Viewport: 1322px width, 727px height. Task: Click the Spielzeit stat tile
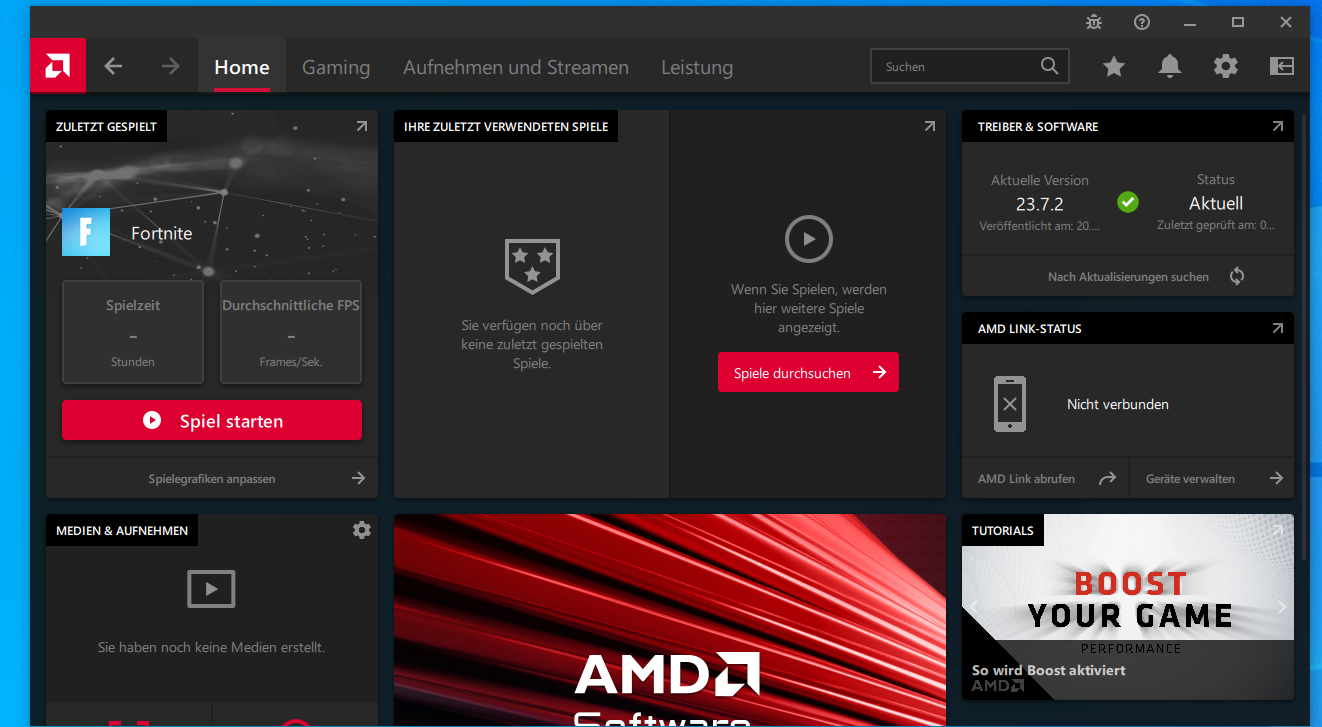point(133,332)
